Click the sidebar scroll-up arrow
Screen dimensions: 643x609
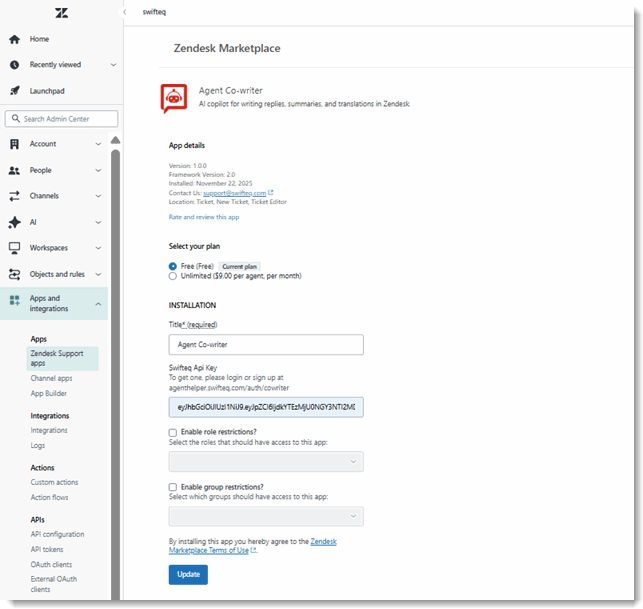[116, 140]
